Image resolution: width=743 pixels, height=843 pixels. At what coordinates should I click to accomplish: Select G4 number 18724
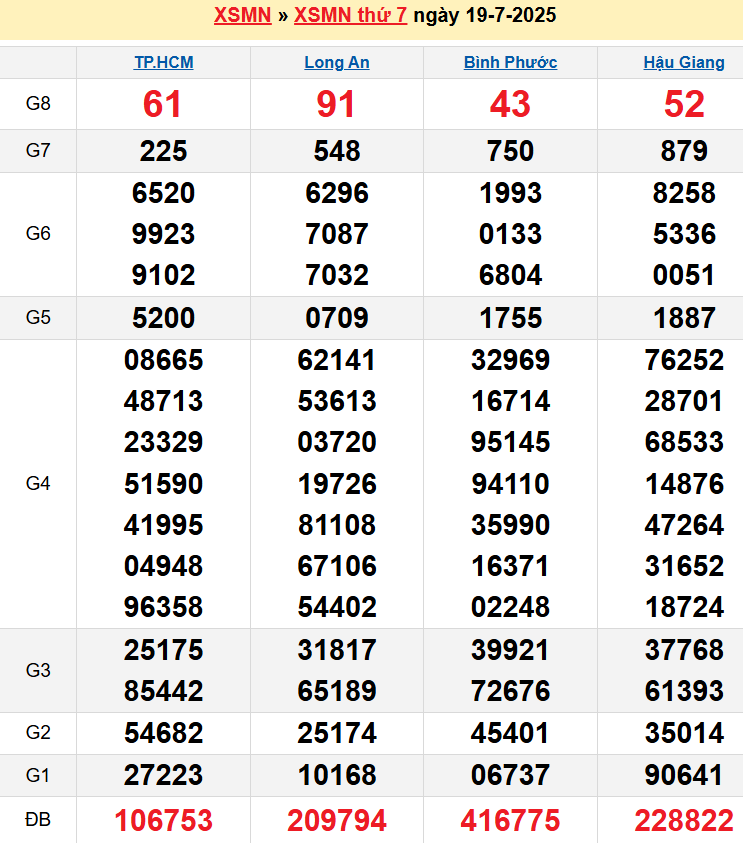684,607
